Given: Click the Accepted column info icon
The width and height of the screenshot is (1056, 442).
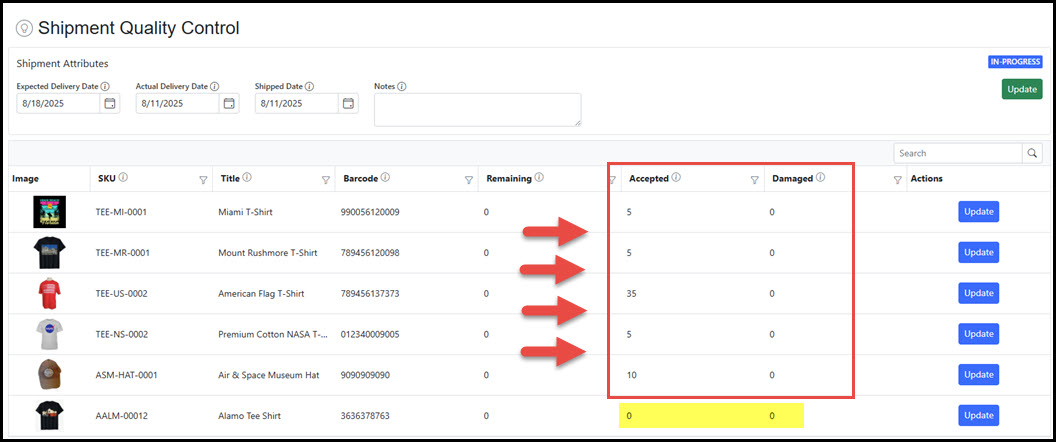Looking at the screenshot, I should point(676,178).
